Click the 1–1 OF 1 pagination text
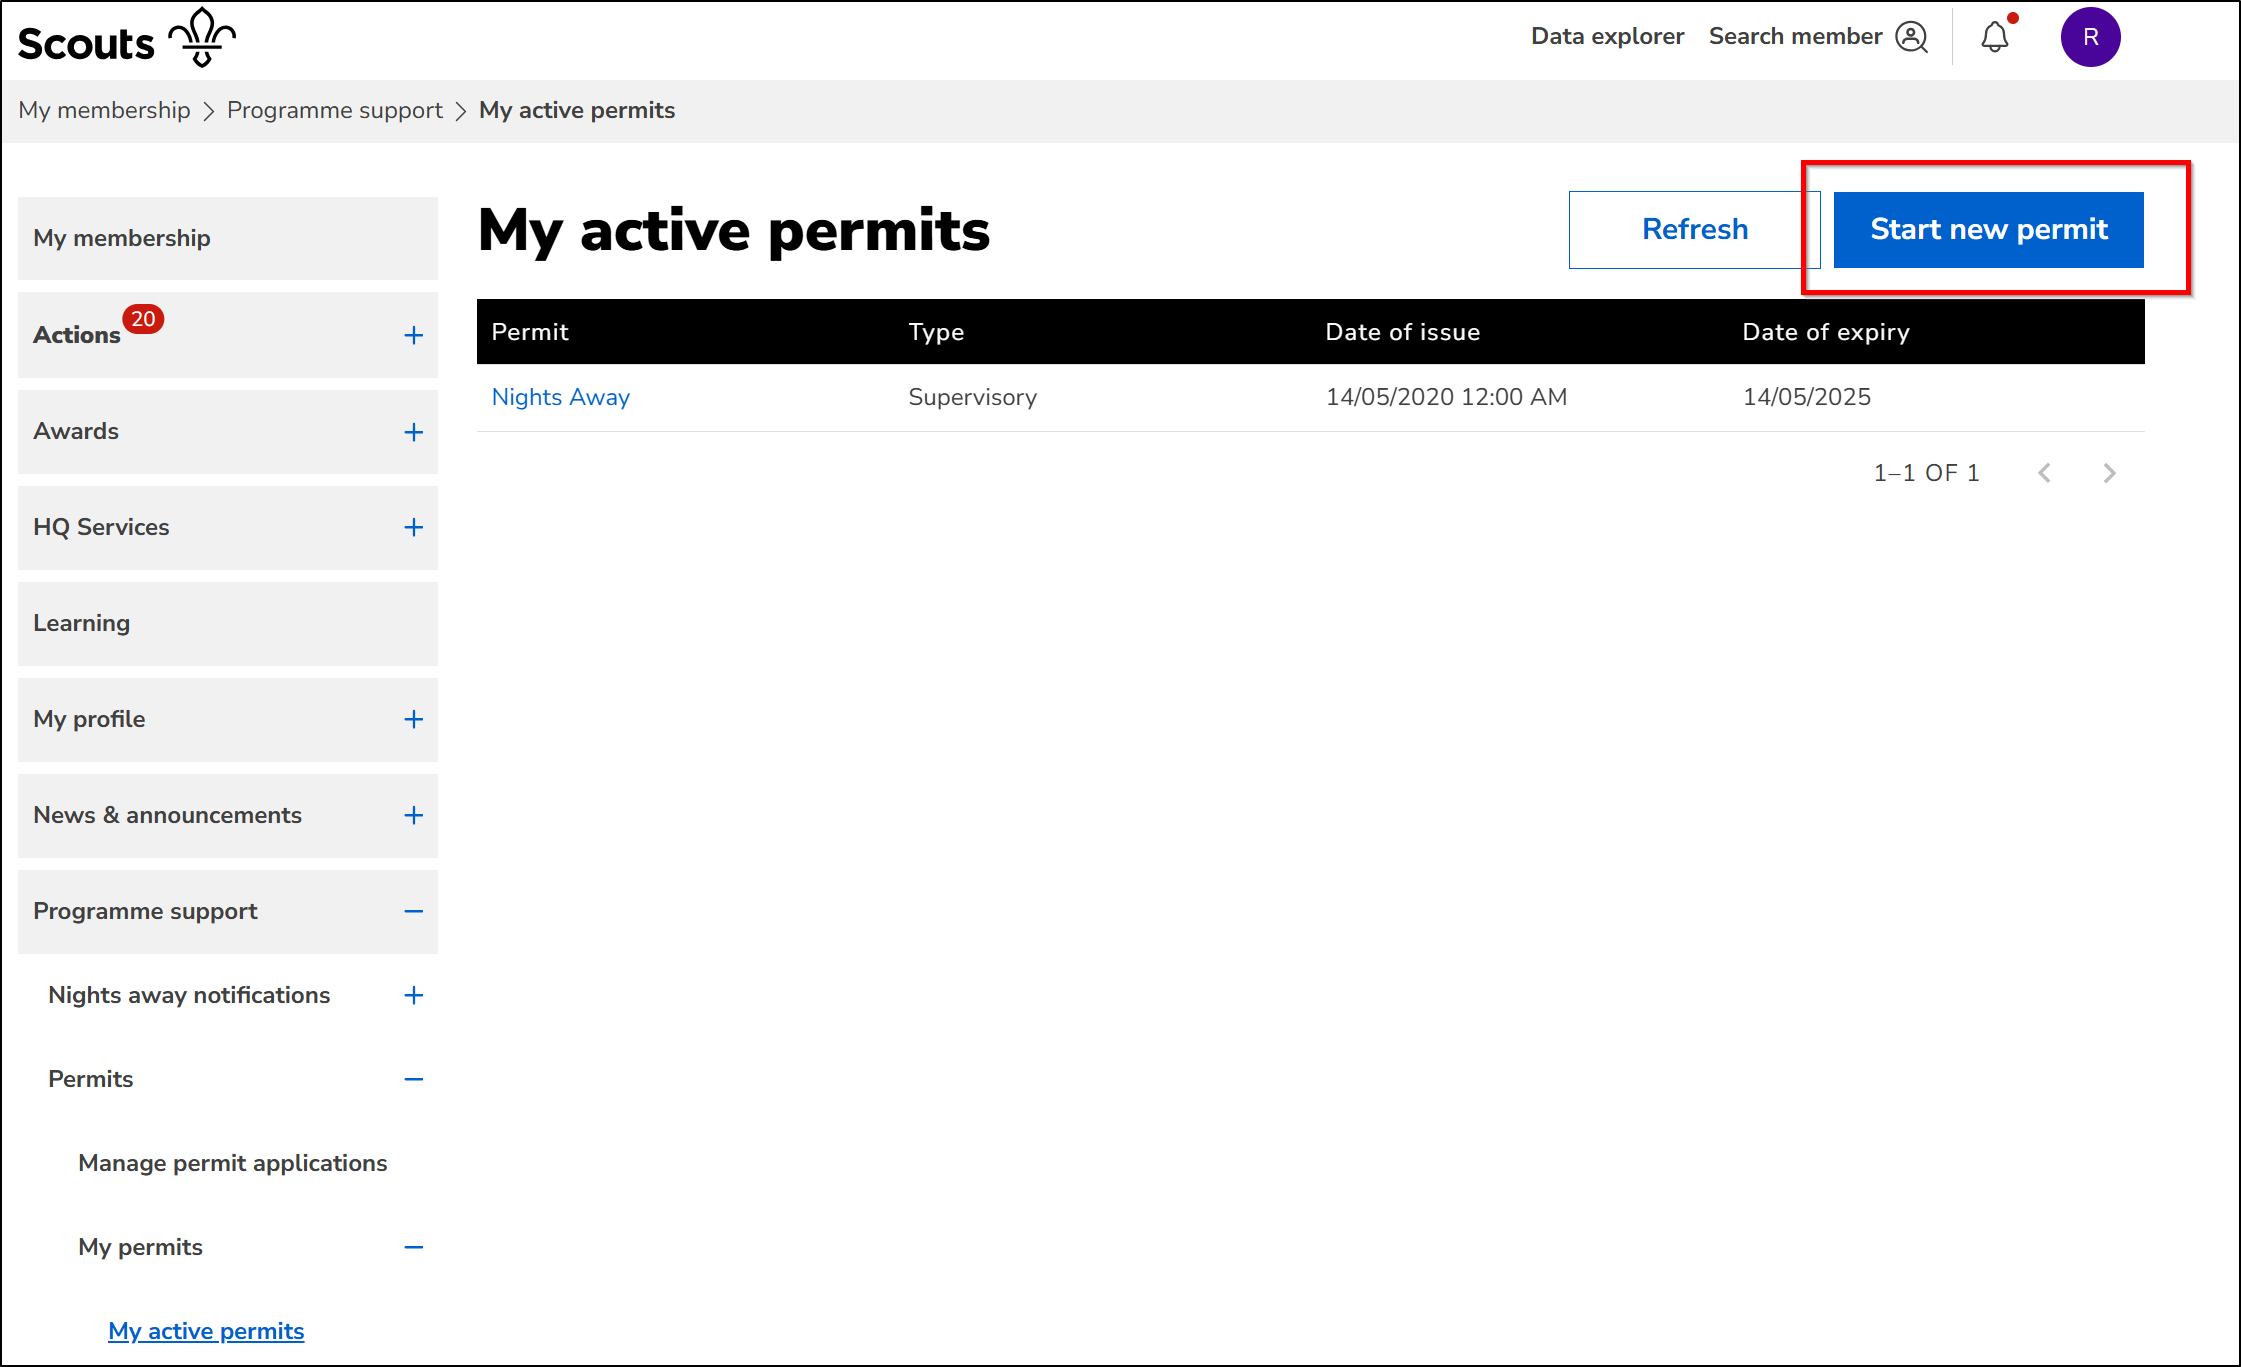The width and height of the screenshot is (2241, 1367). click(x=1926, y=473)
